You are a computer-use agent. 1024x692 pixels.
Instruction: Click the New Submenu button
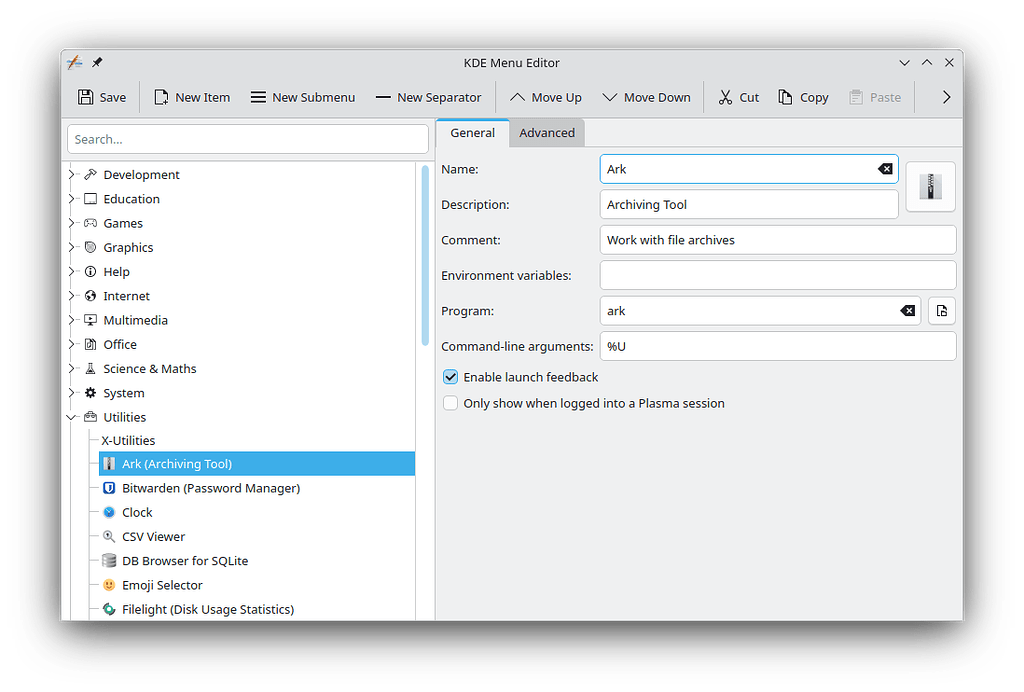[302, 97]
